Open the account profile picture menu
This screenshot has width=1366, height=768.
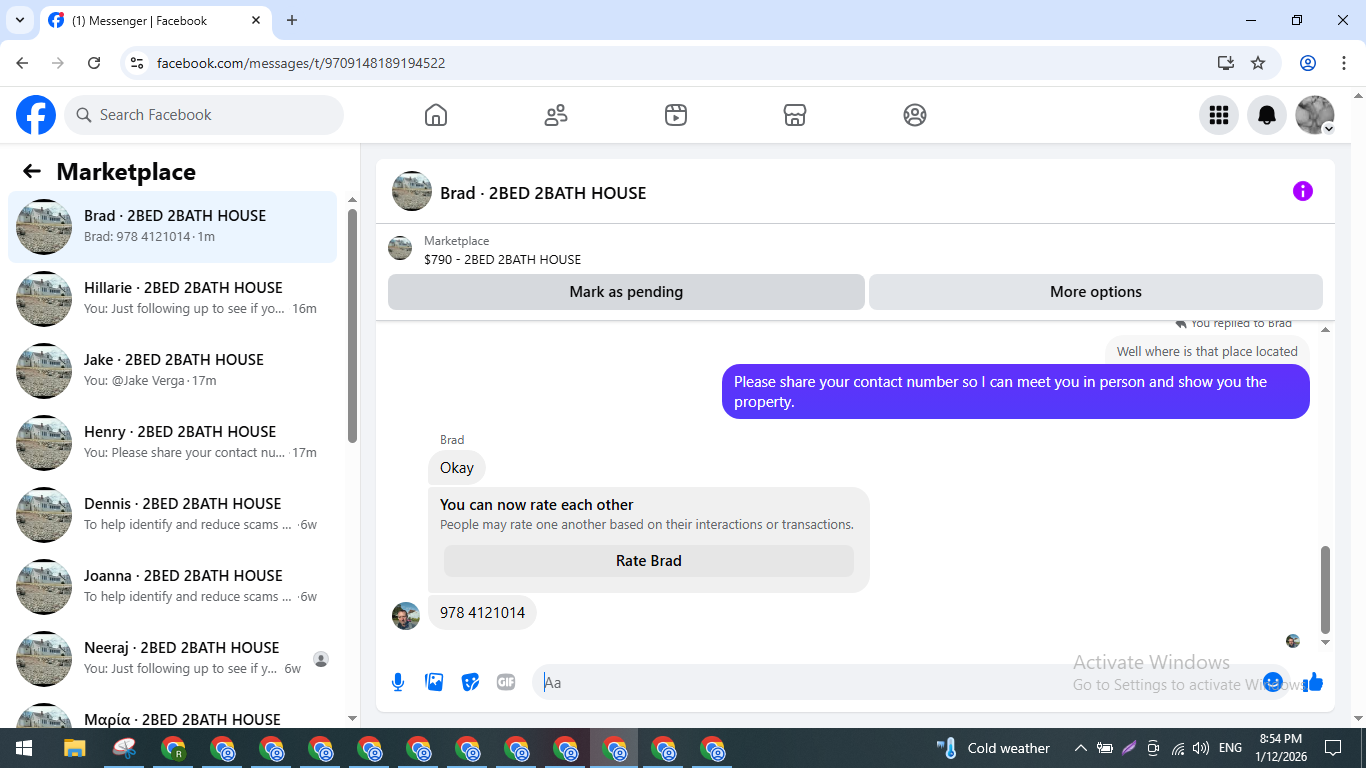click(1315, 115)
